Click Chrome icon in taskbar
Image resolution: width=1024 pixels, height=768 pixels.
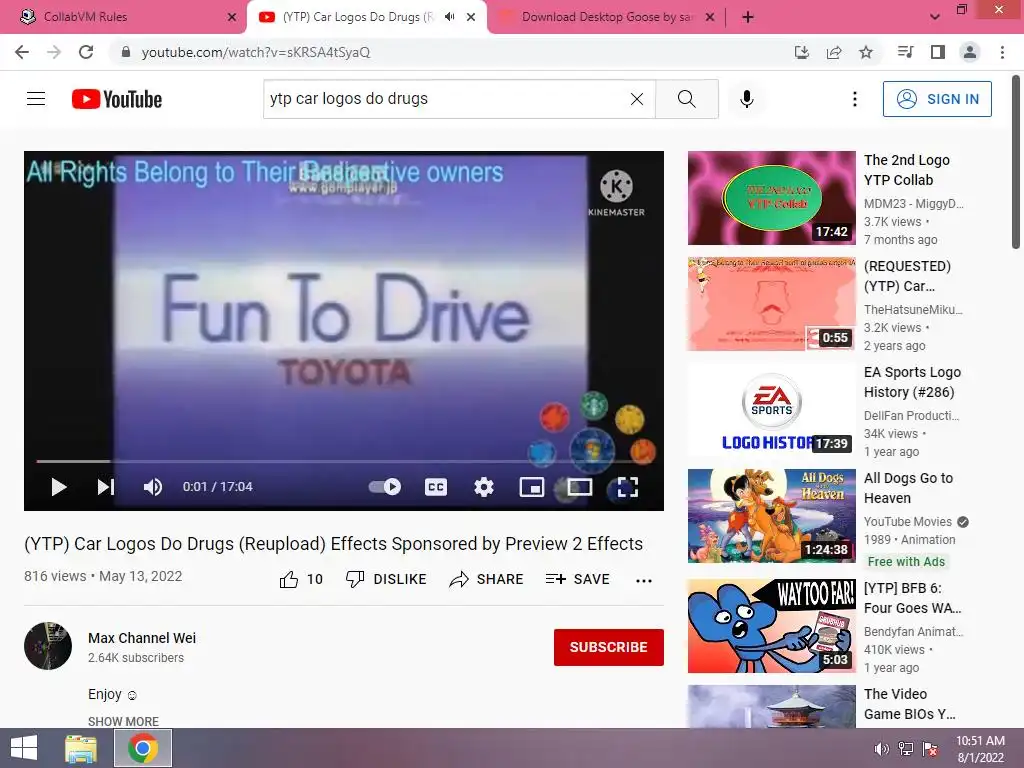143,748
